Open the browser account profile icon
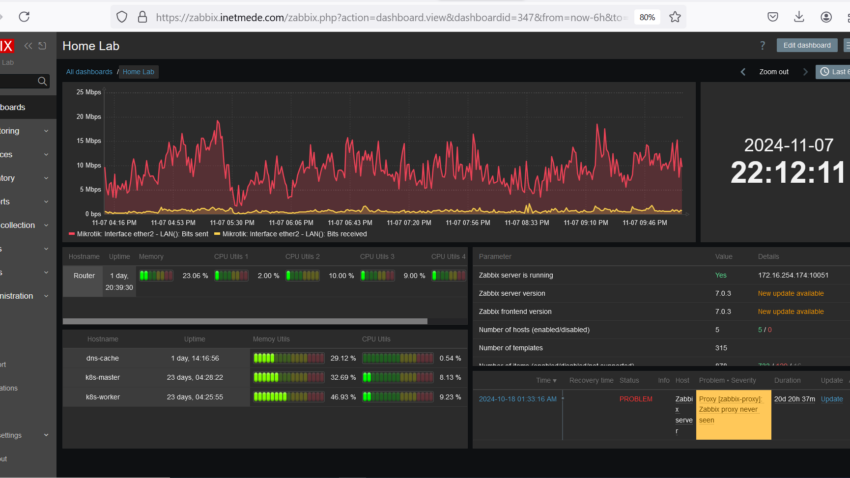The height and width of the screenshot is (478, 850). [x=826, y=17]
